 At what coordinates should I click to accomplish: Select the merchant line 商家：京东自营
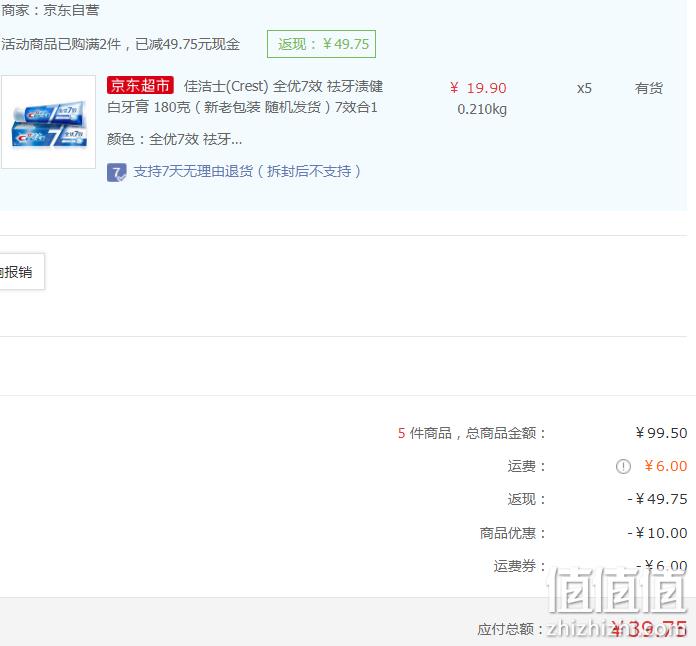point(50,10)
